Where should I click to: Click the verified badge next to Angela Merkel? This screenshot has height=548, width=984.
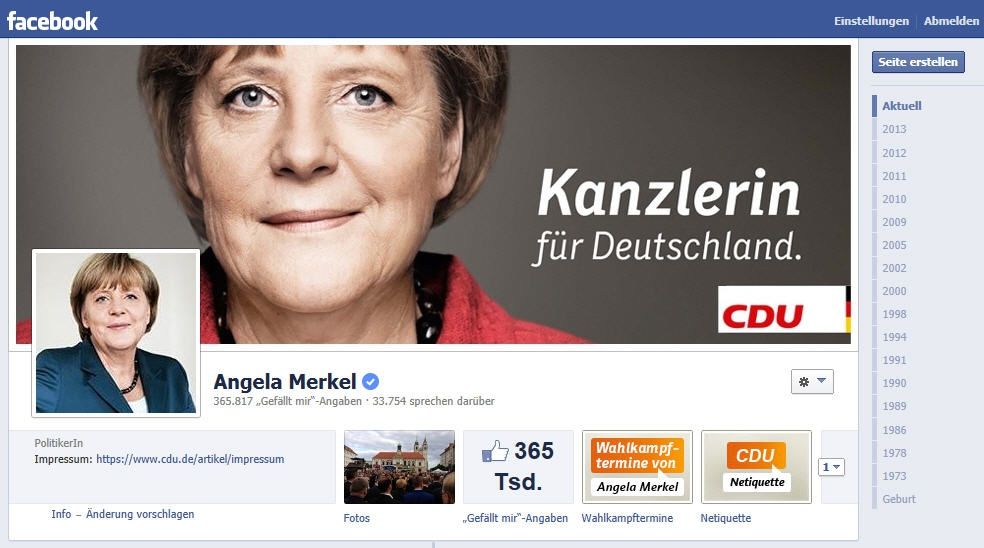point(371,381)
